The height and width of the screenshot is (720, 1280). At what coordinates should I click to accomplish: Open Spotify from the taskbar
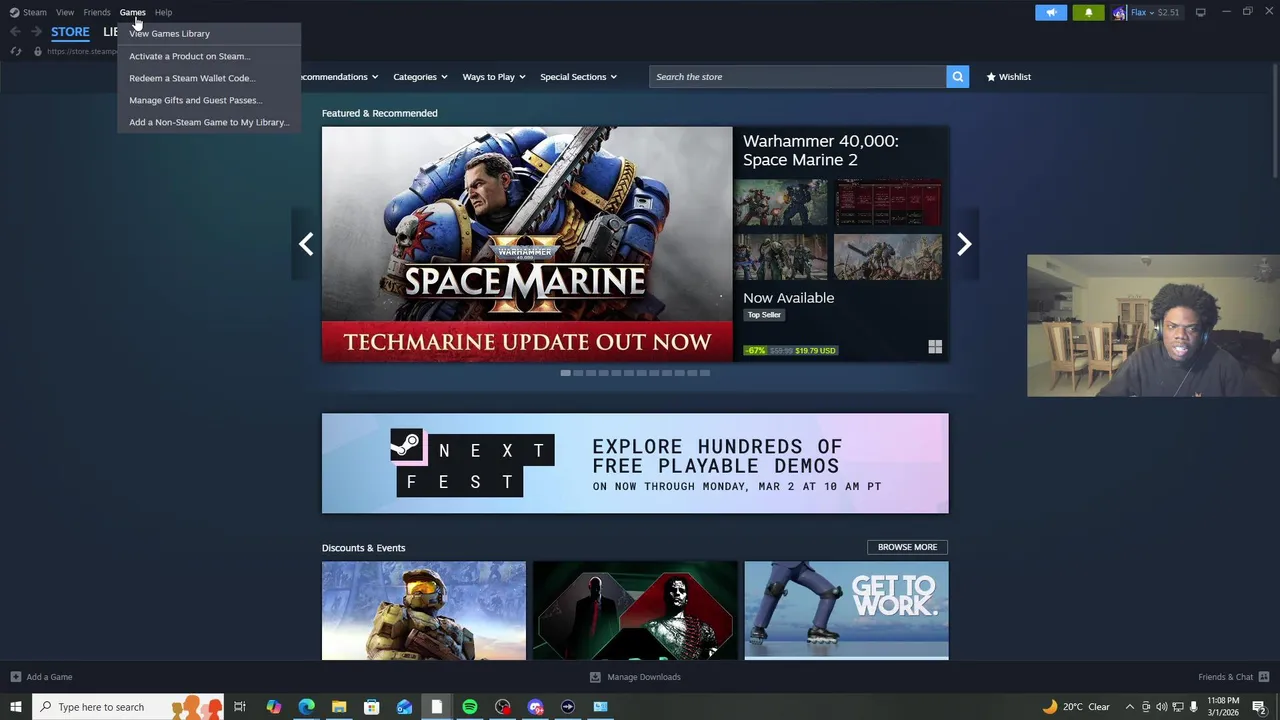[x=470, y=707]
